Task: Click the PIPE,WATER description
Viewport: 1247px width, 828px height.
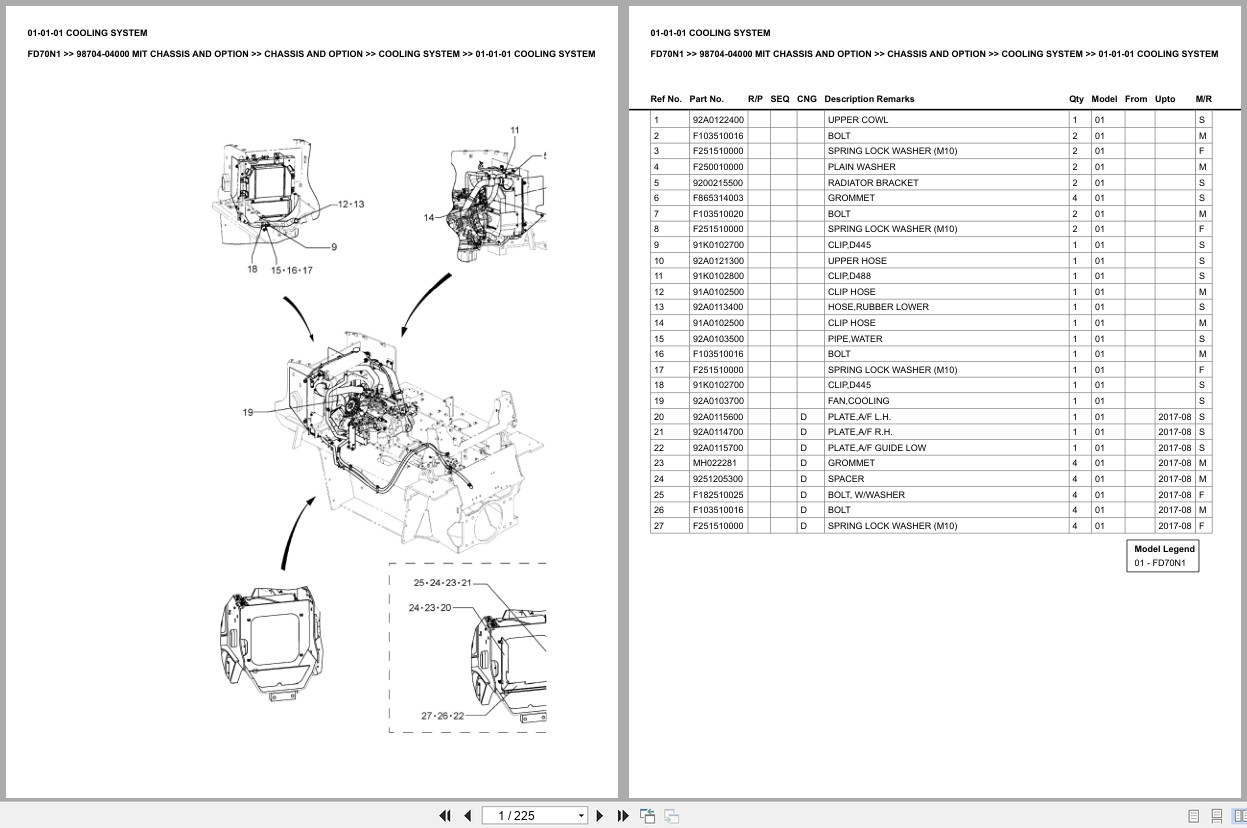Action: pyautogui.click(x=855, y=339)
